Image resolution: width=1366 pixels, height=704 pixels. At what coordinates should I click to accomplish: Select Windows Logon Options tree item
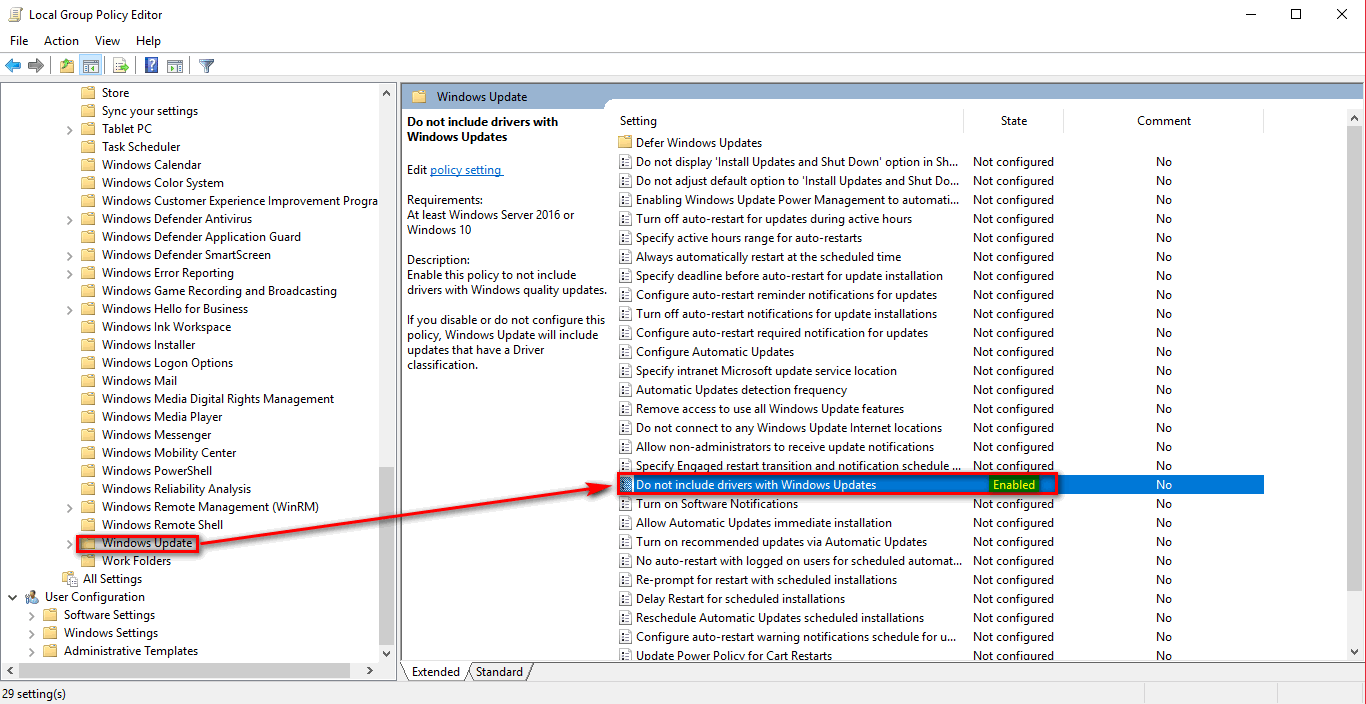pyautogui.click(x=167, y=363)
